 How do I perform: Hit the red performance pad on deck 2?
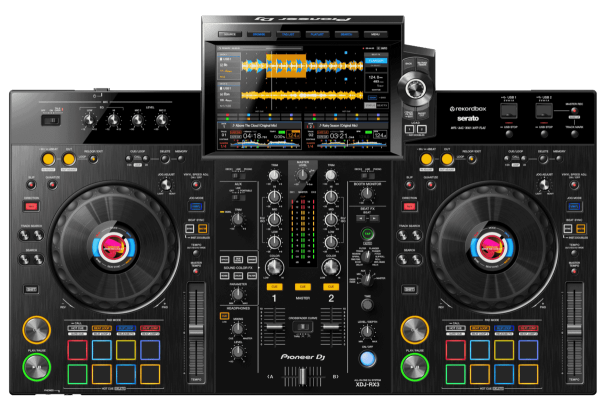click(x=455, y=350)
